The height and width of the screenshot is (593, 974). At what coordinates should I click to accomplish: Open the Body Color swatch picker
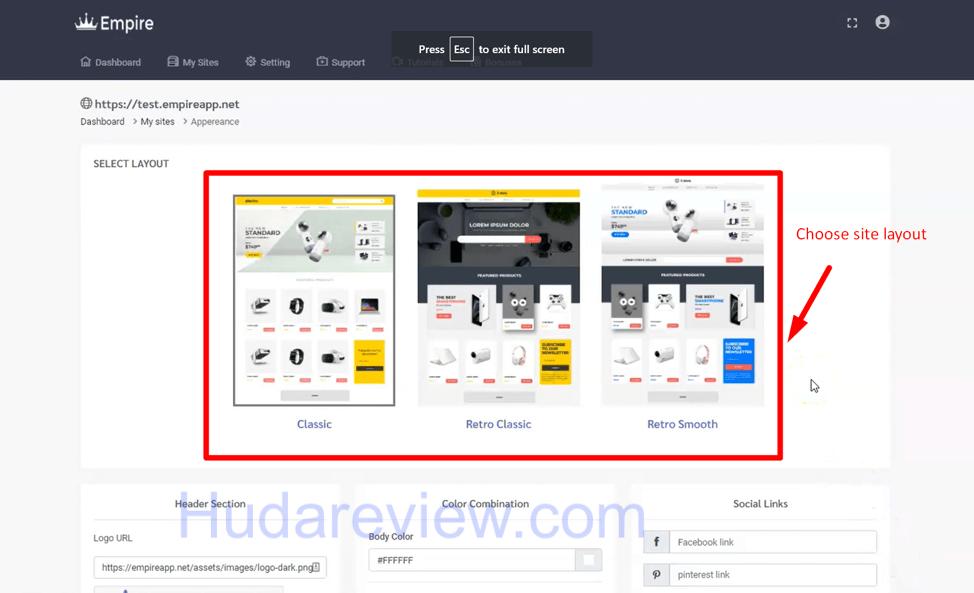point(588,560)
